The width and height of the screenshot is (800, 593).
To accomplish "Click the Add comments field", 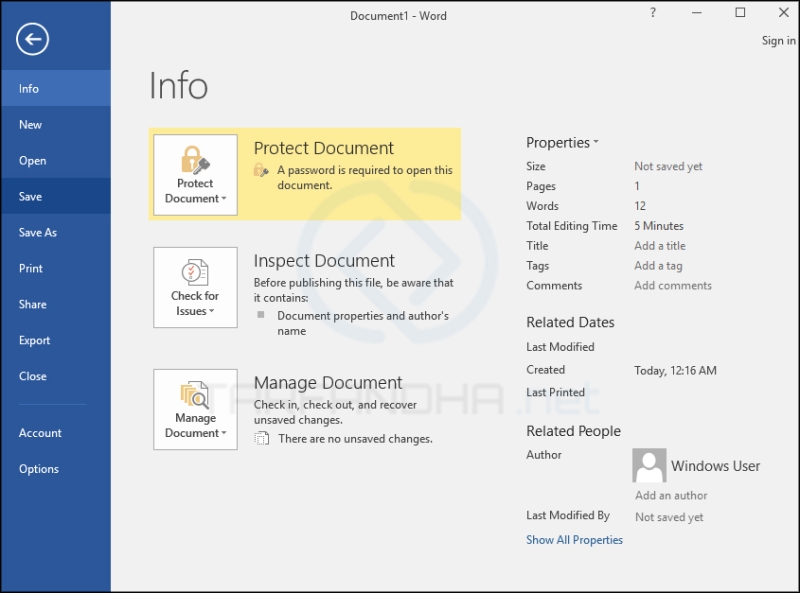I will (672, 285).
